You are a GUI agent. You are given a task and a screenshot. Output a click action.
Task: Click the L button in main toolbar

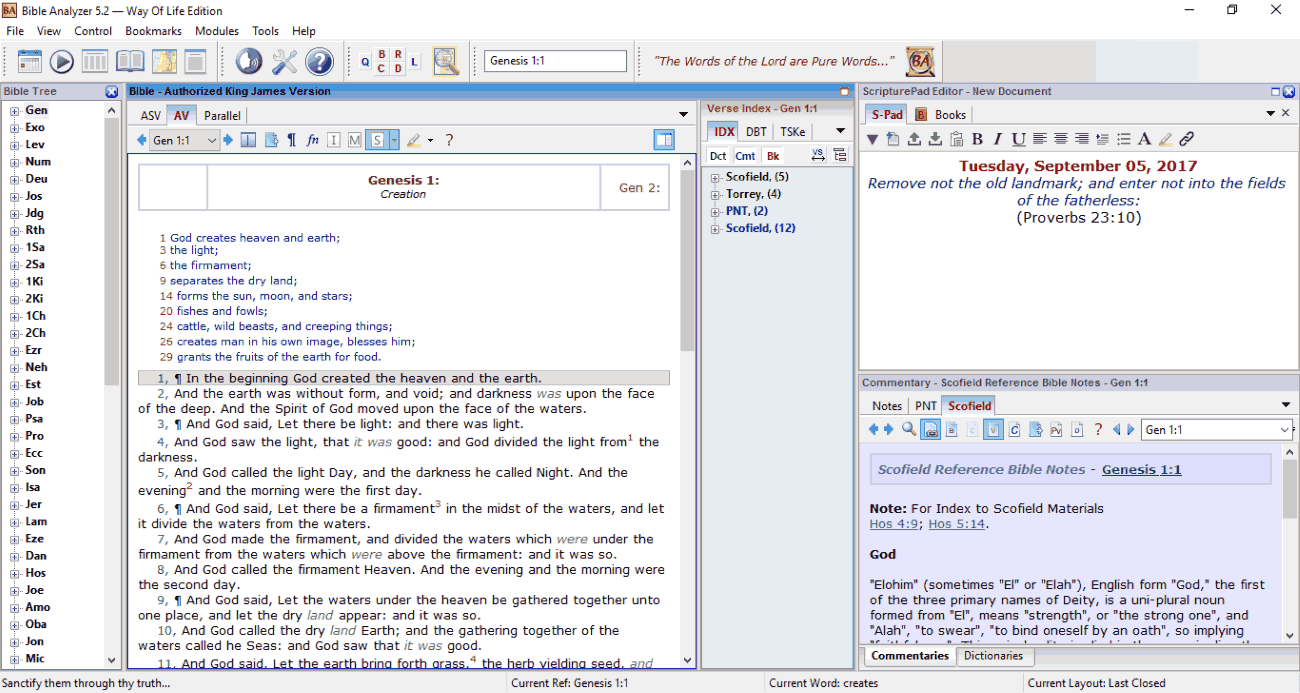pos(414,63)
